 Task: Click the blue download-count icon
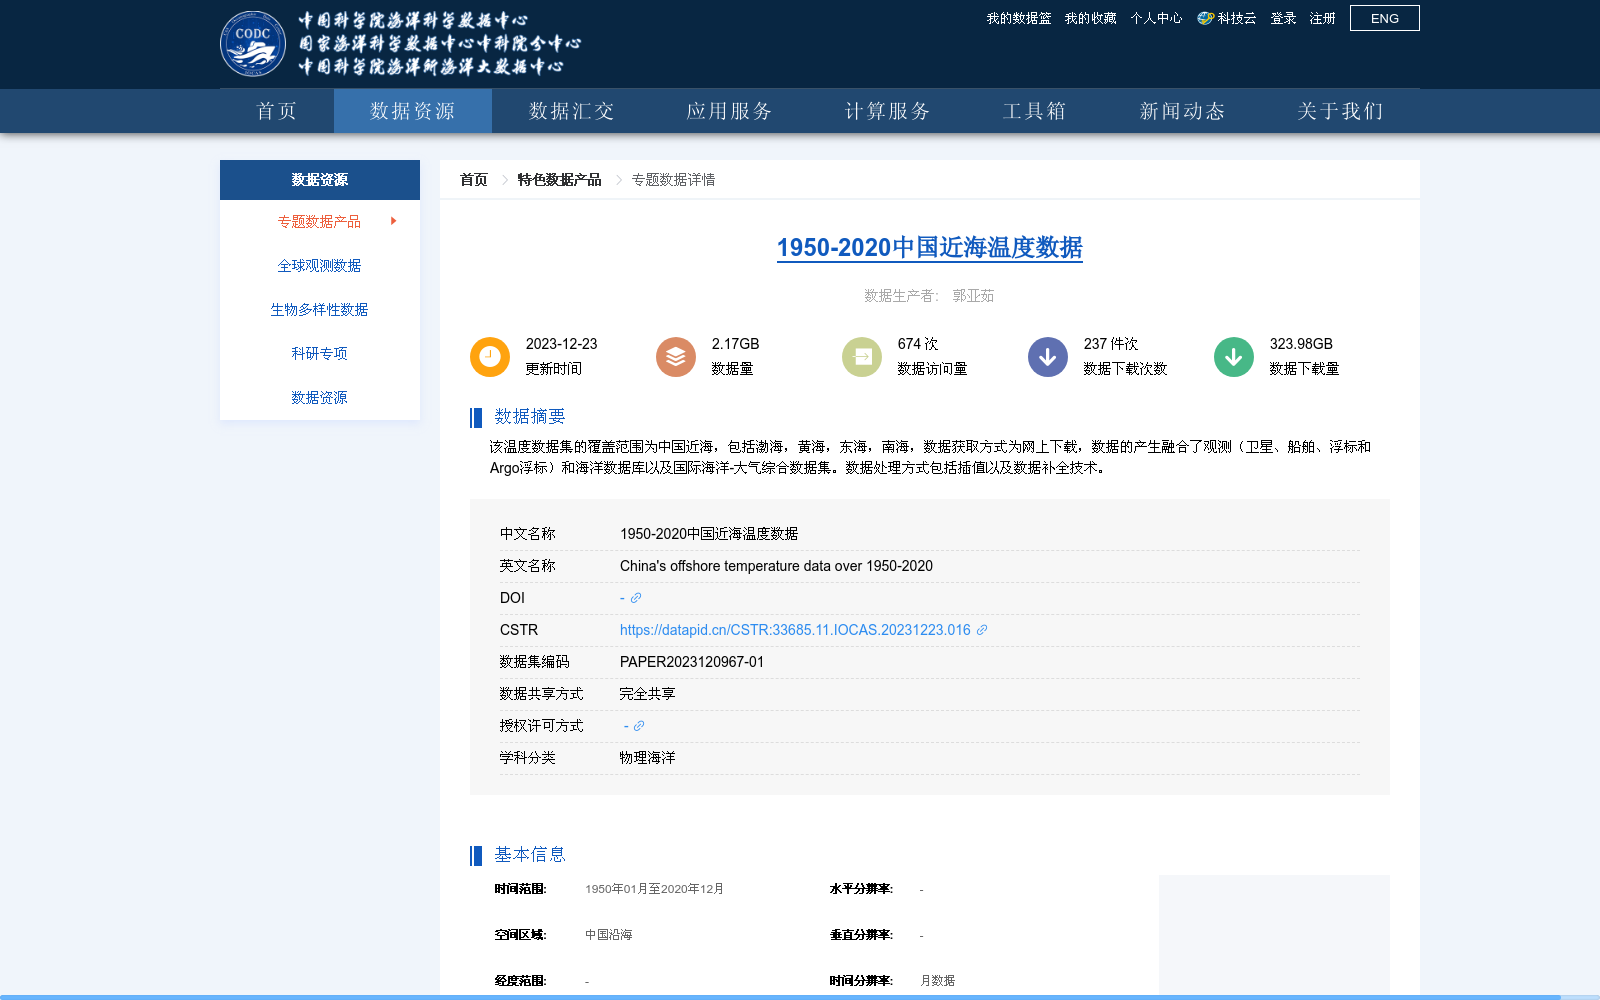click(x=1047, y=356)
